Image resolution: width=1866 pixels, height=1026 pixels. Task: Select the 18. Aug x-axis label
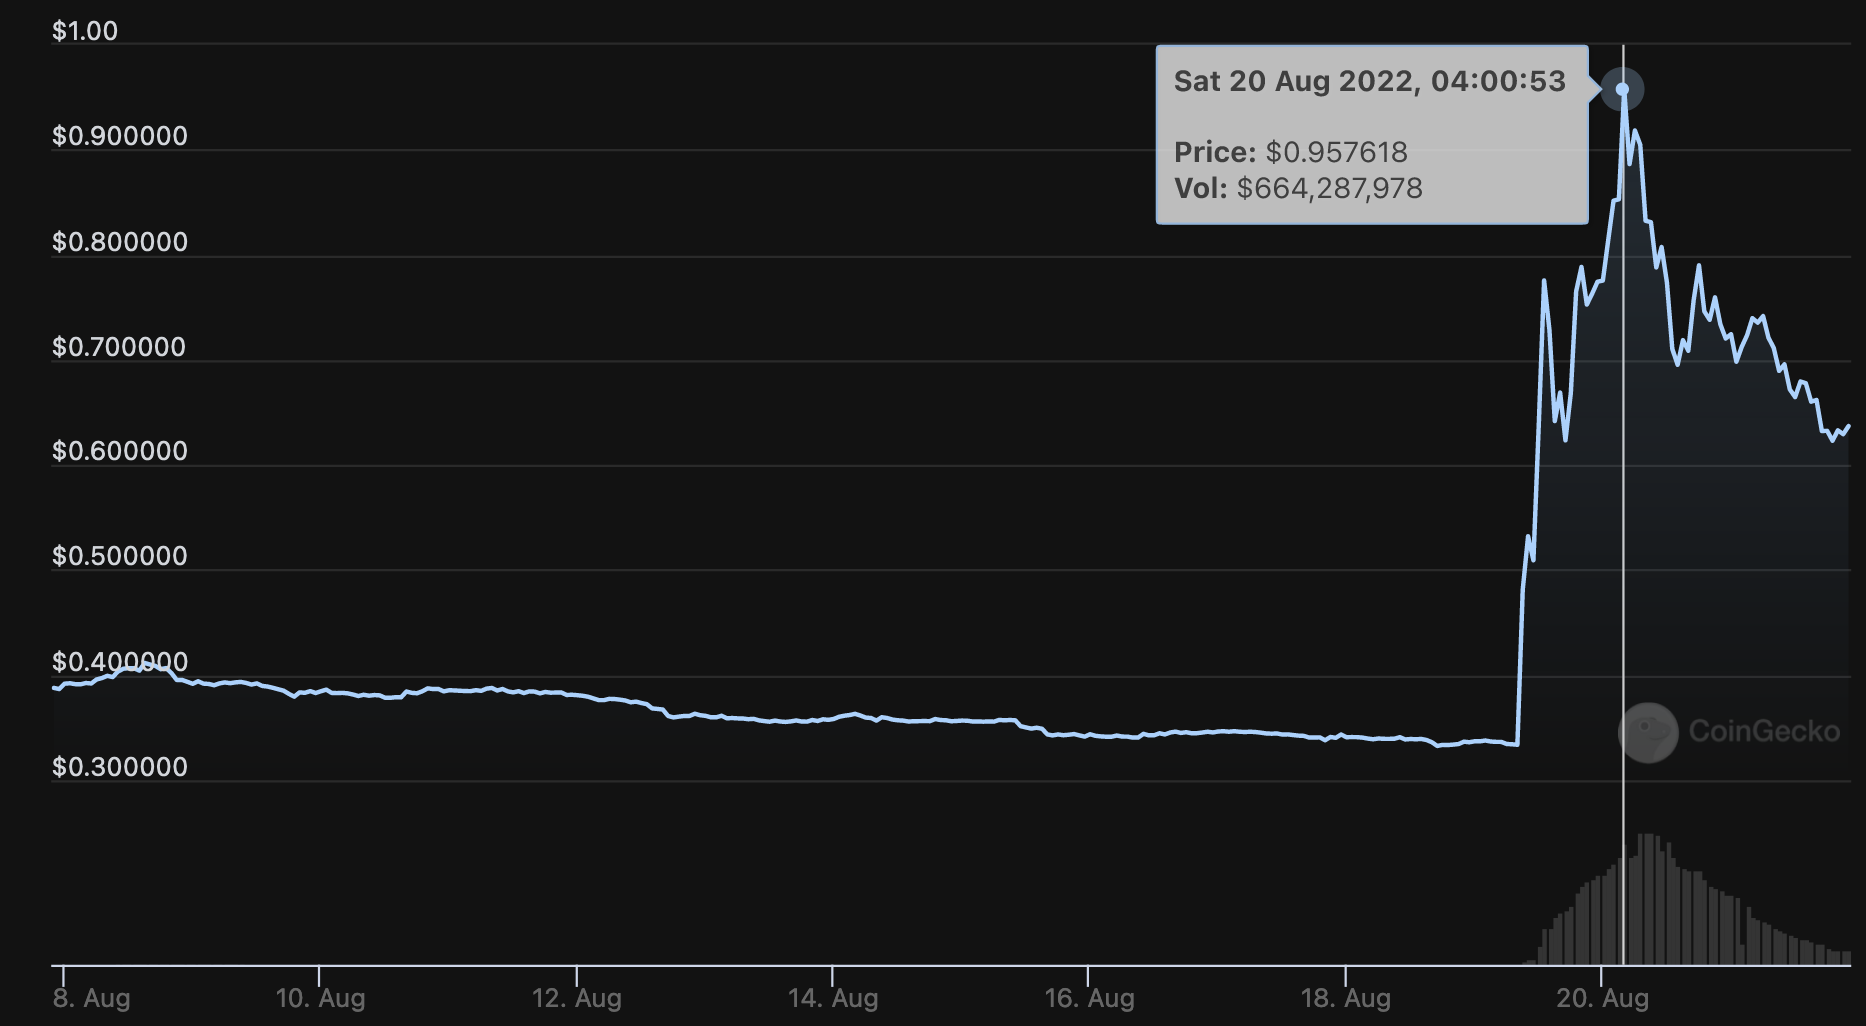(1345, 998)
